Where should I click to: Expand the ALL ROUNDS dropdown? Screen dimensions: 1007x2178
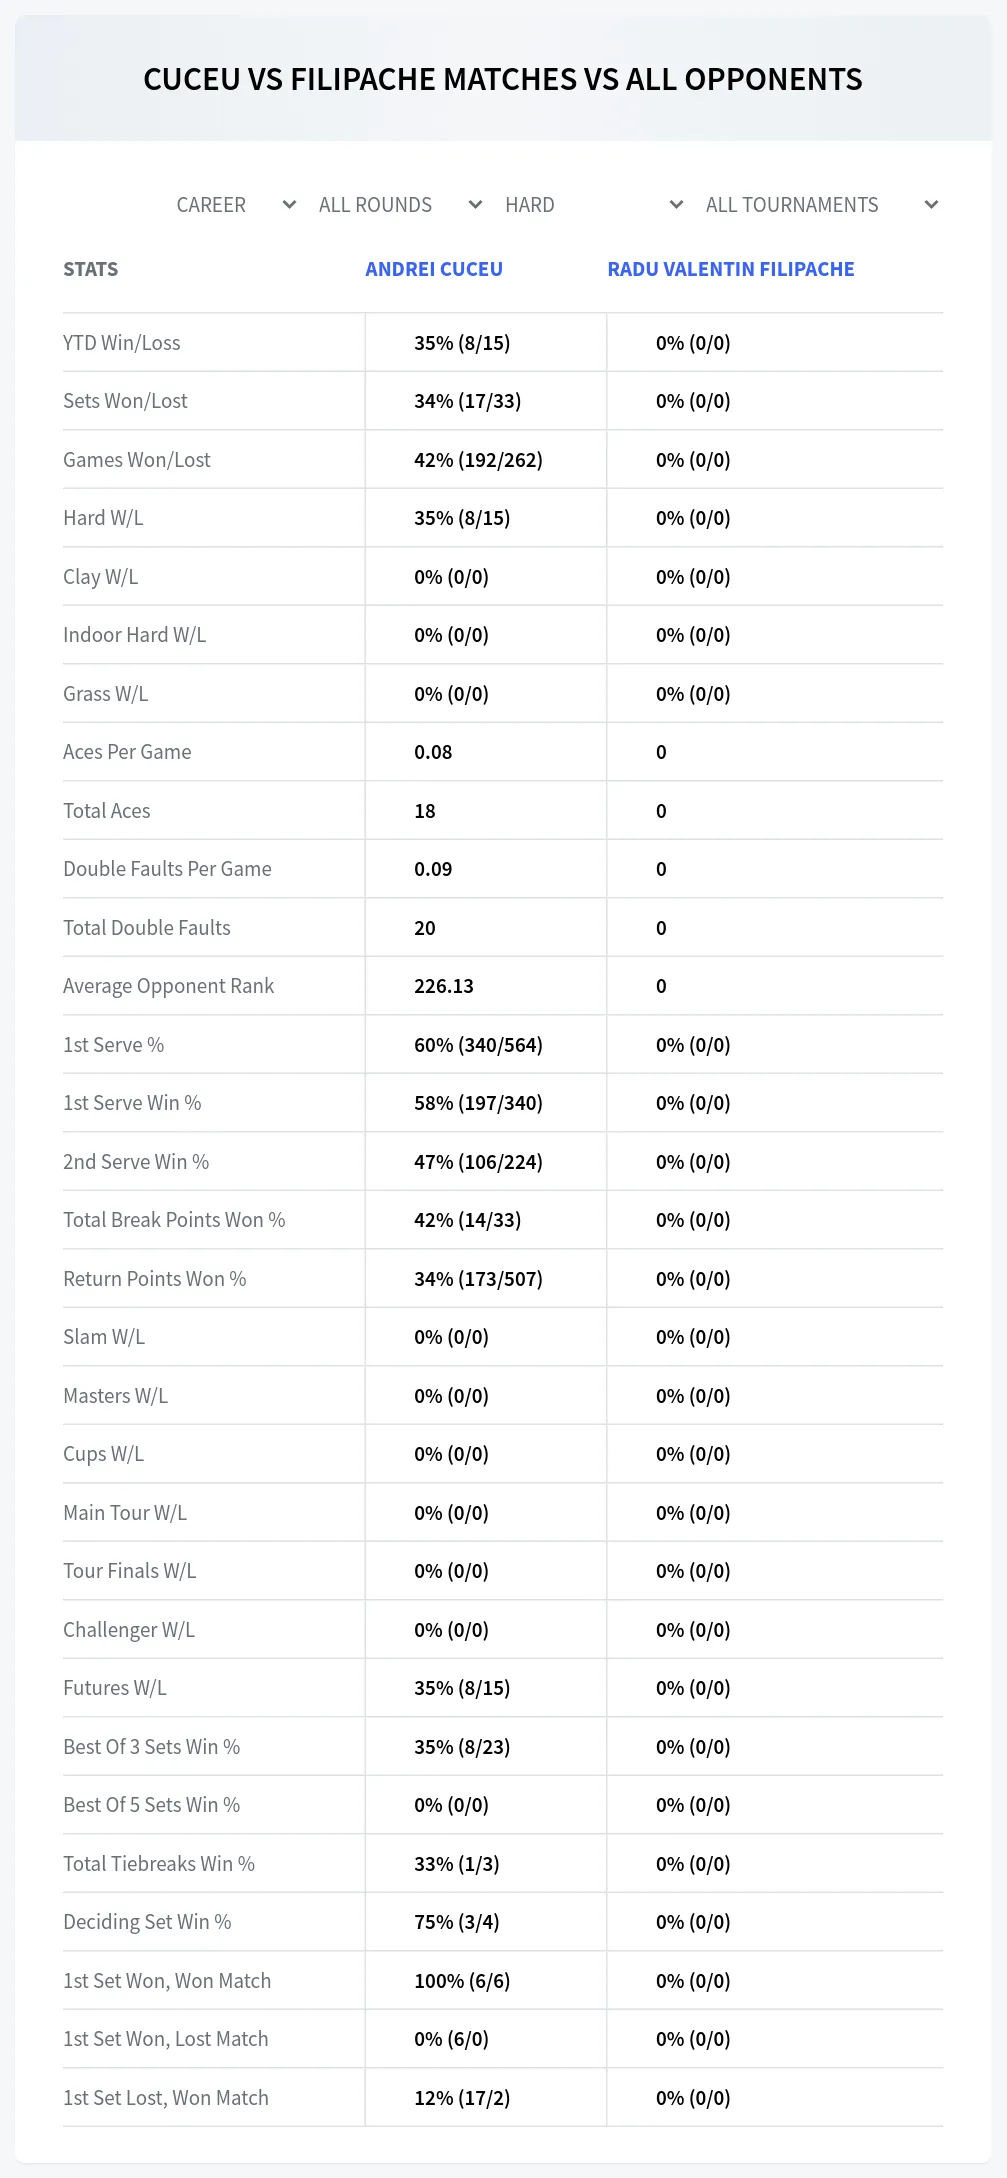point(400,205)
